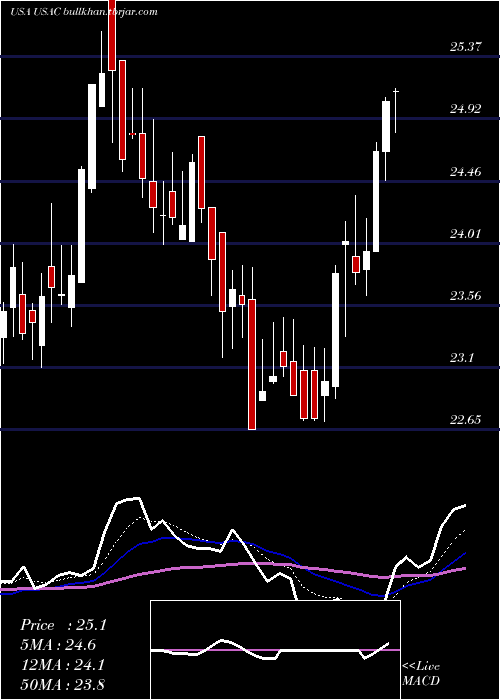Image resolution: width=500 pixels, height=700 pixels.
Task: Click the 23.1 price level label
Action: tap(462, 357)
